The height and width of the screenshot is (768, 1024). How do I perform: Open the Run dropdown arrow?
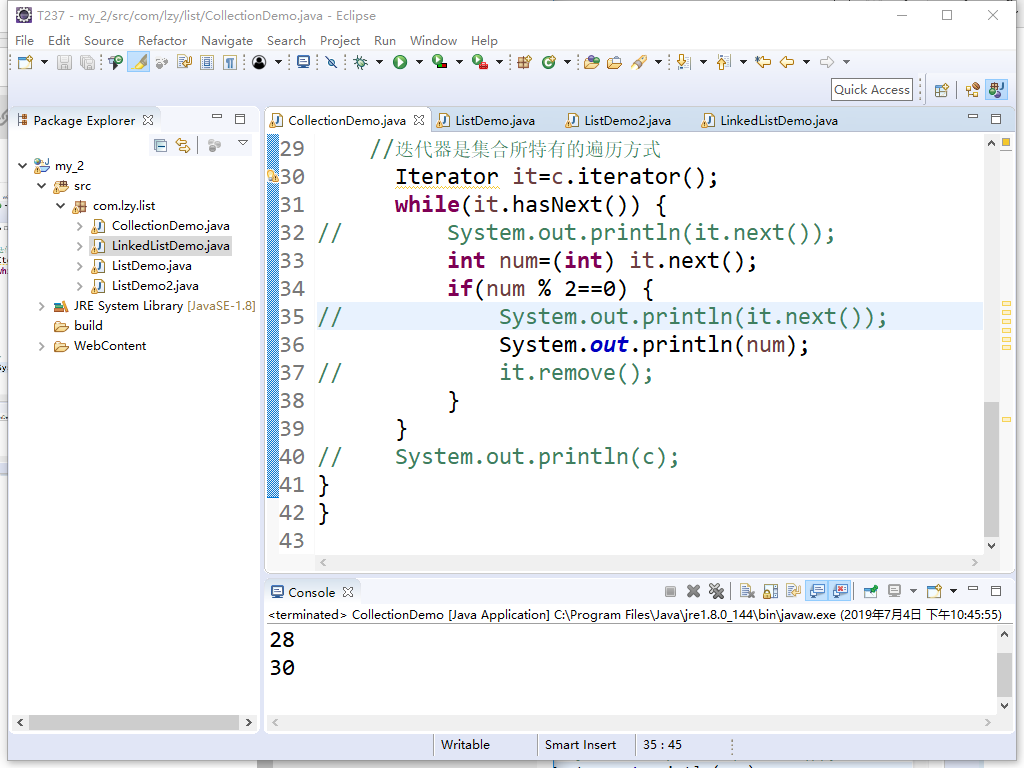(x=419, y=62)
